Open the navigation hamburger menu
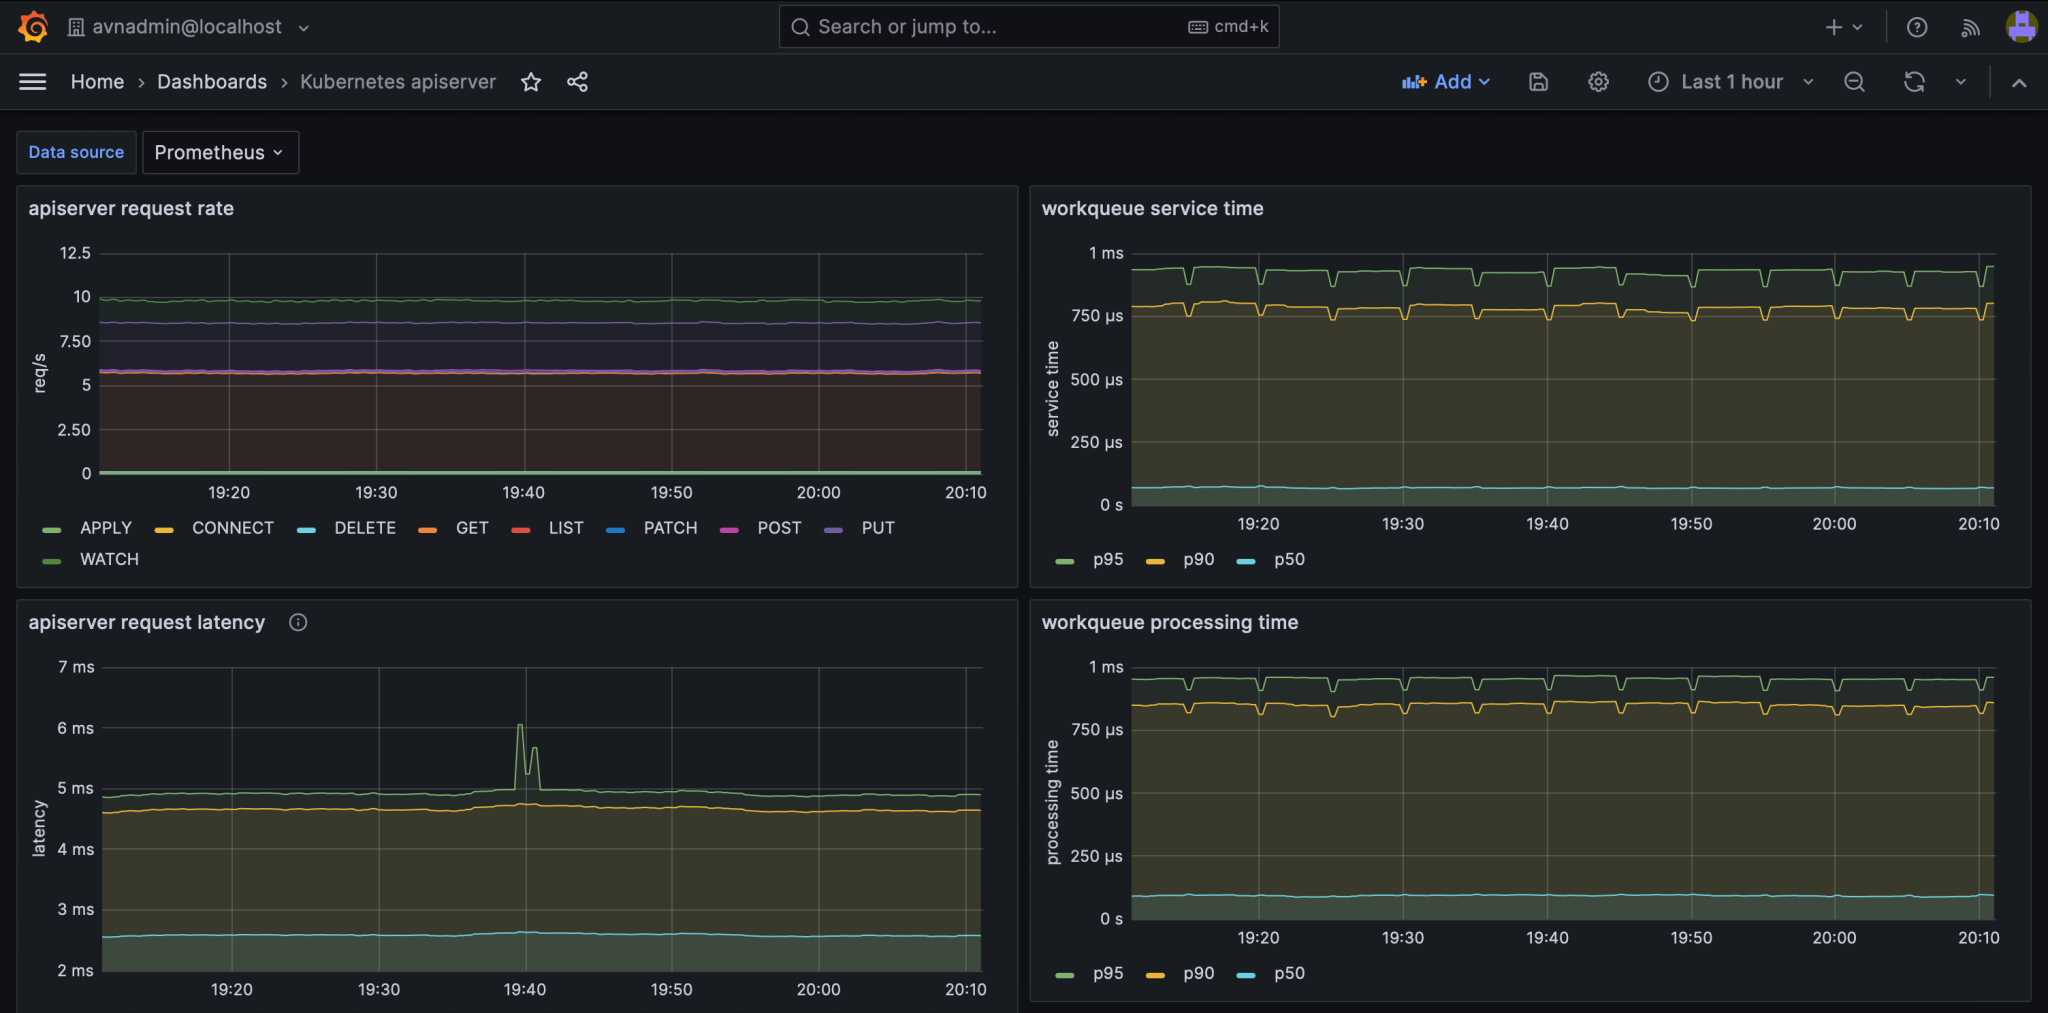Image resolution: width=2048 pixels, height=1013 pixels. point(32,81)
